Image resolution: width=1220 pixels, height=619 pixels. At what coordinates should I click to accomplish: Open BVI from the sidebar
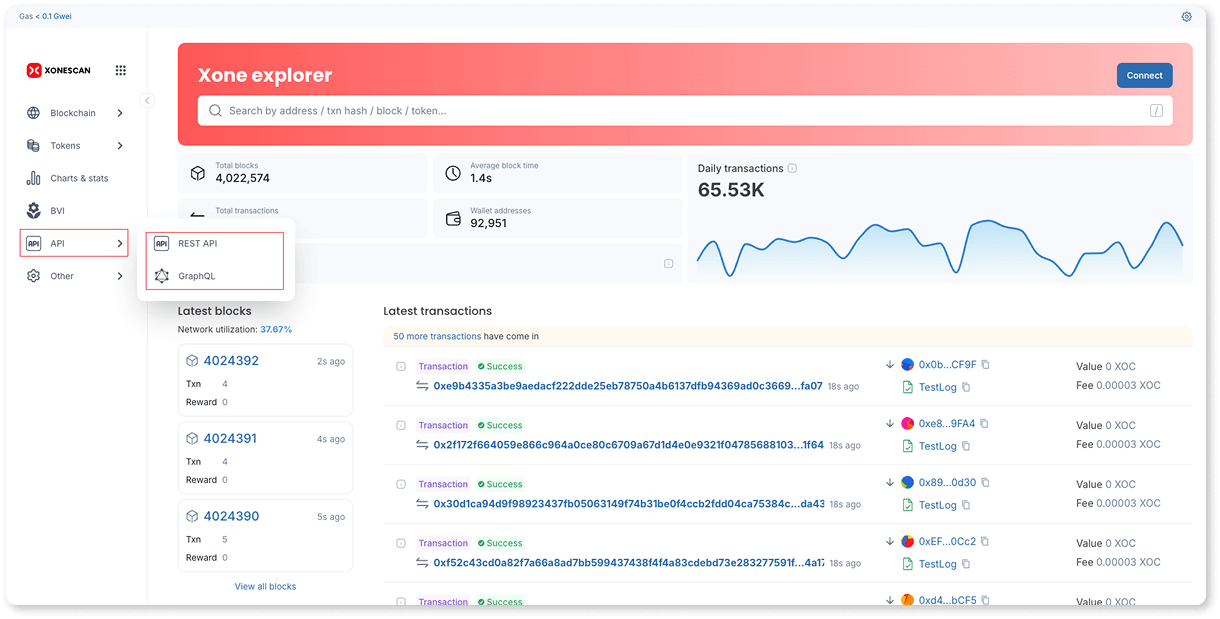tap(57, 211)
